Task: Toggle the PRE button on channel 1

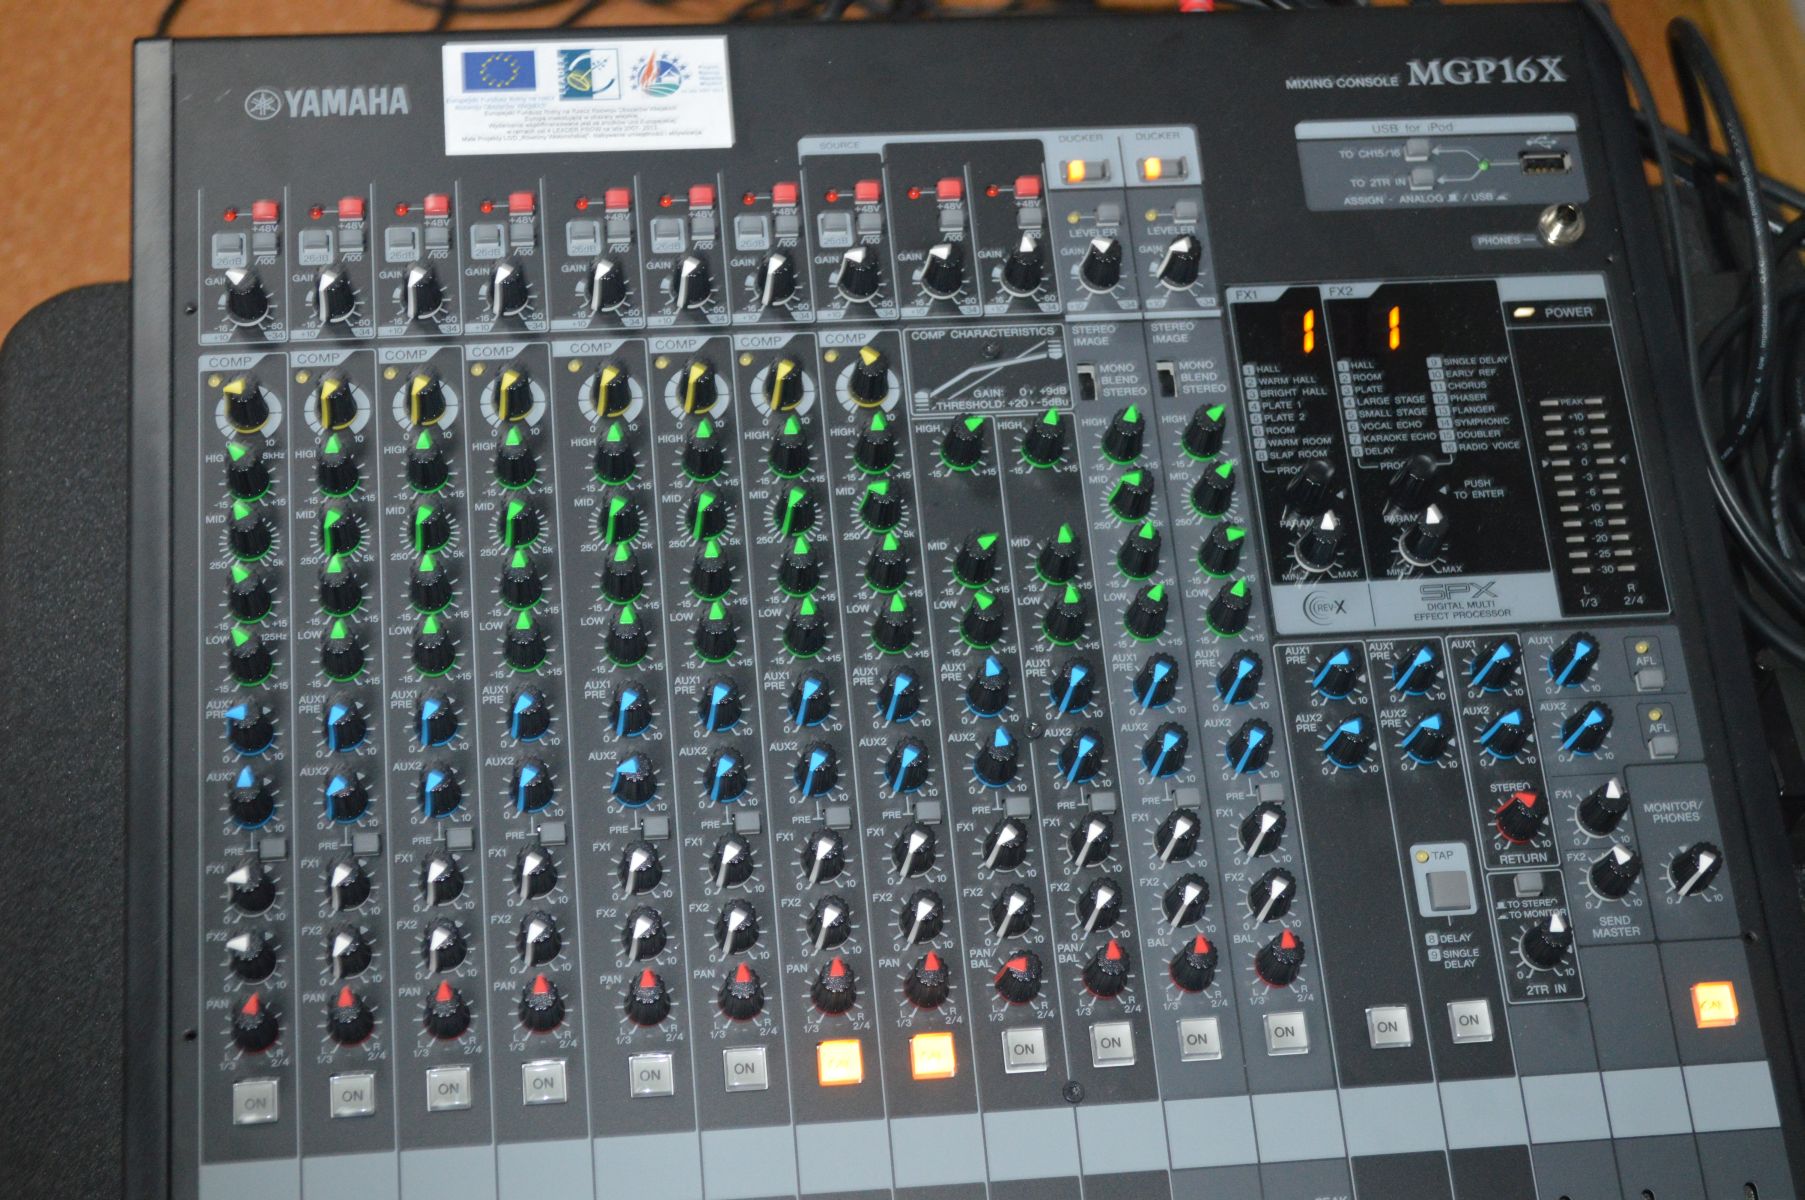Action: click(272, 849)
